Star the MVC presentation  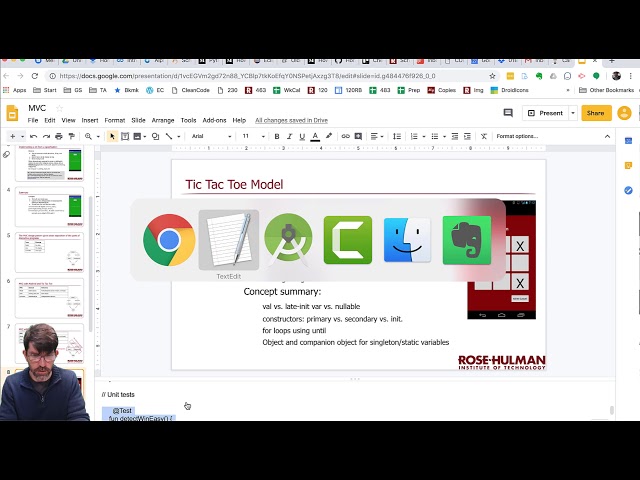(x=60, y=108)
